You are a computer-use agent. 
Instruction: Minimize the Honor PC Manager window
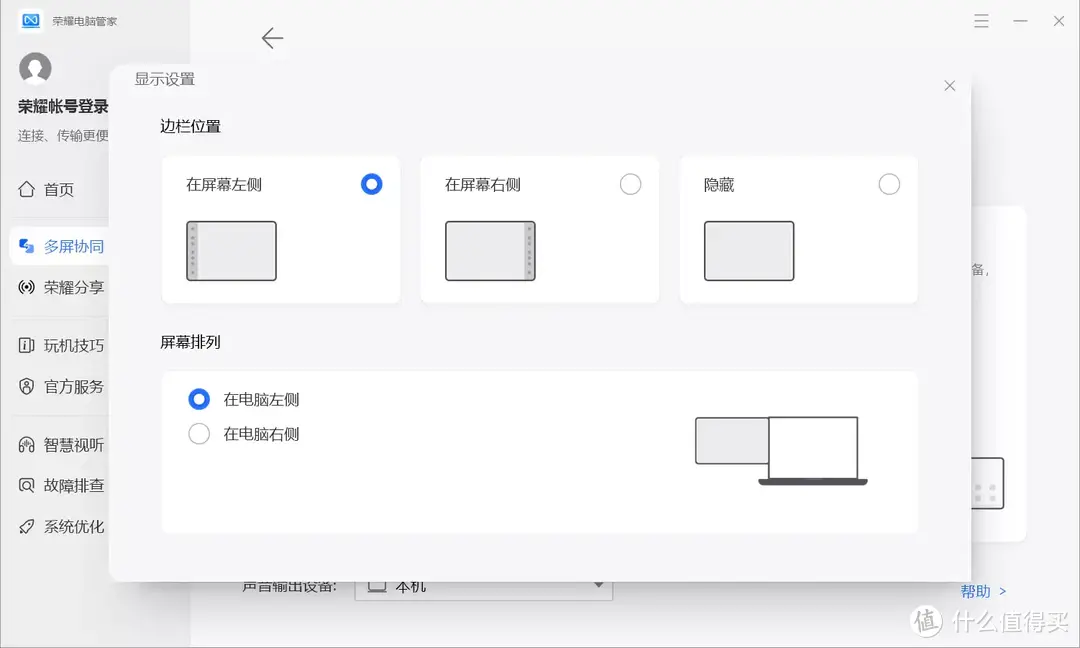[x=1020, y=21]
